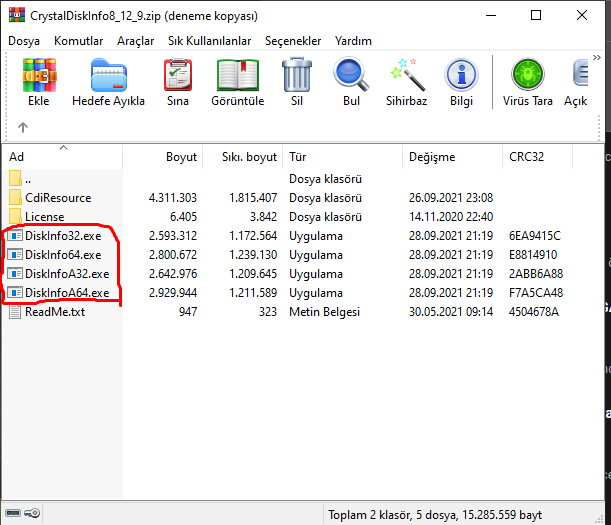Click the date 26.09.2021 23:08

click(x=451, y=198)
